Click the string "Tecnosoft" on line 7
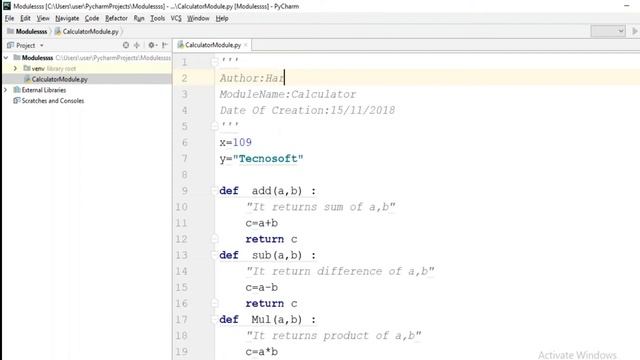This screenshot has height=360, width=640. tap(268, 158)
